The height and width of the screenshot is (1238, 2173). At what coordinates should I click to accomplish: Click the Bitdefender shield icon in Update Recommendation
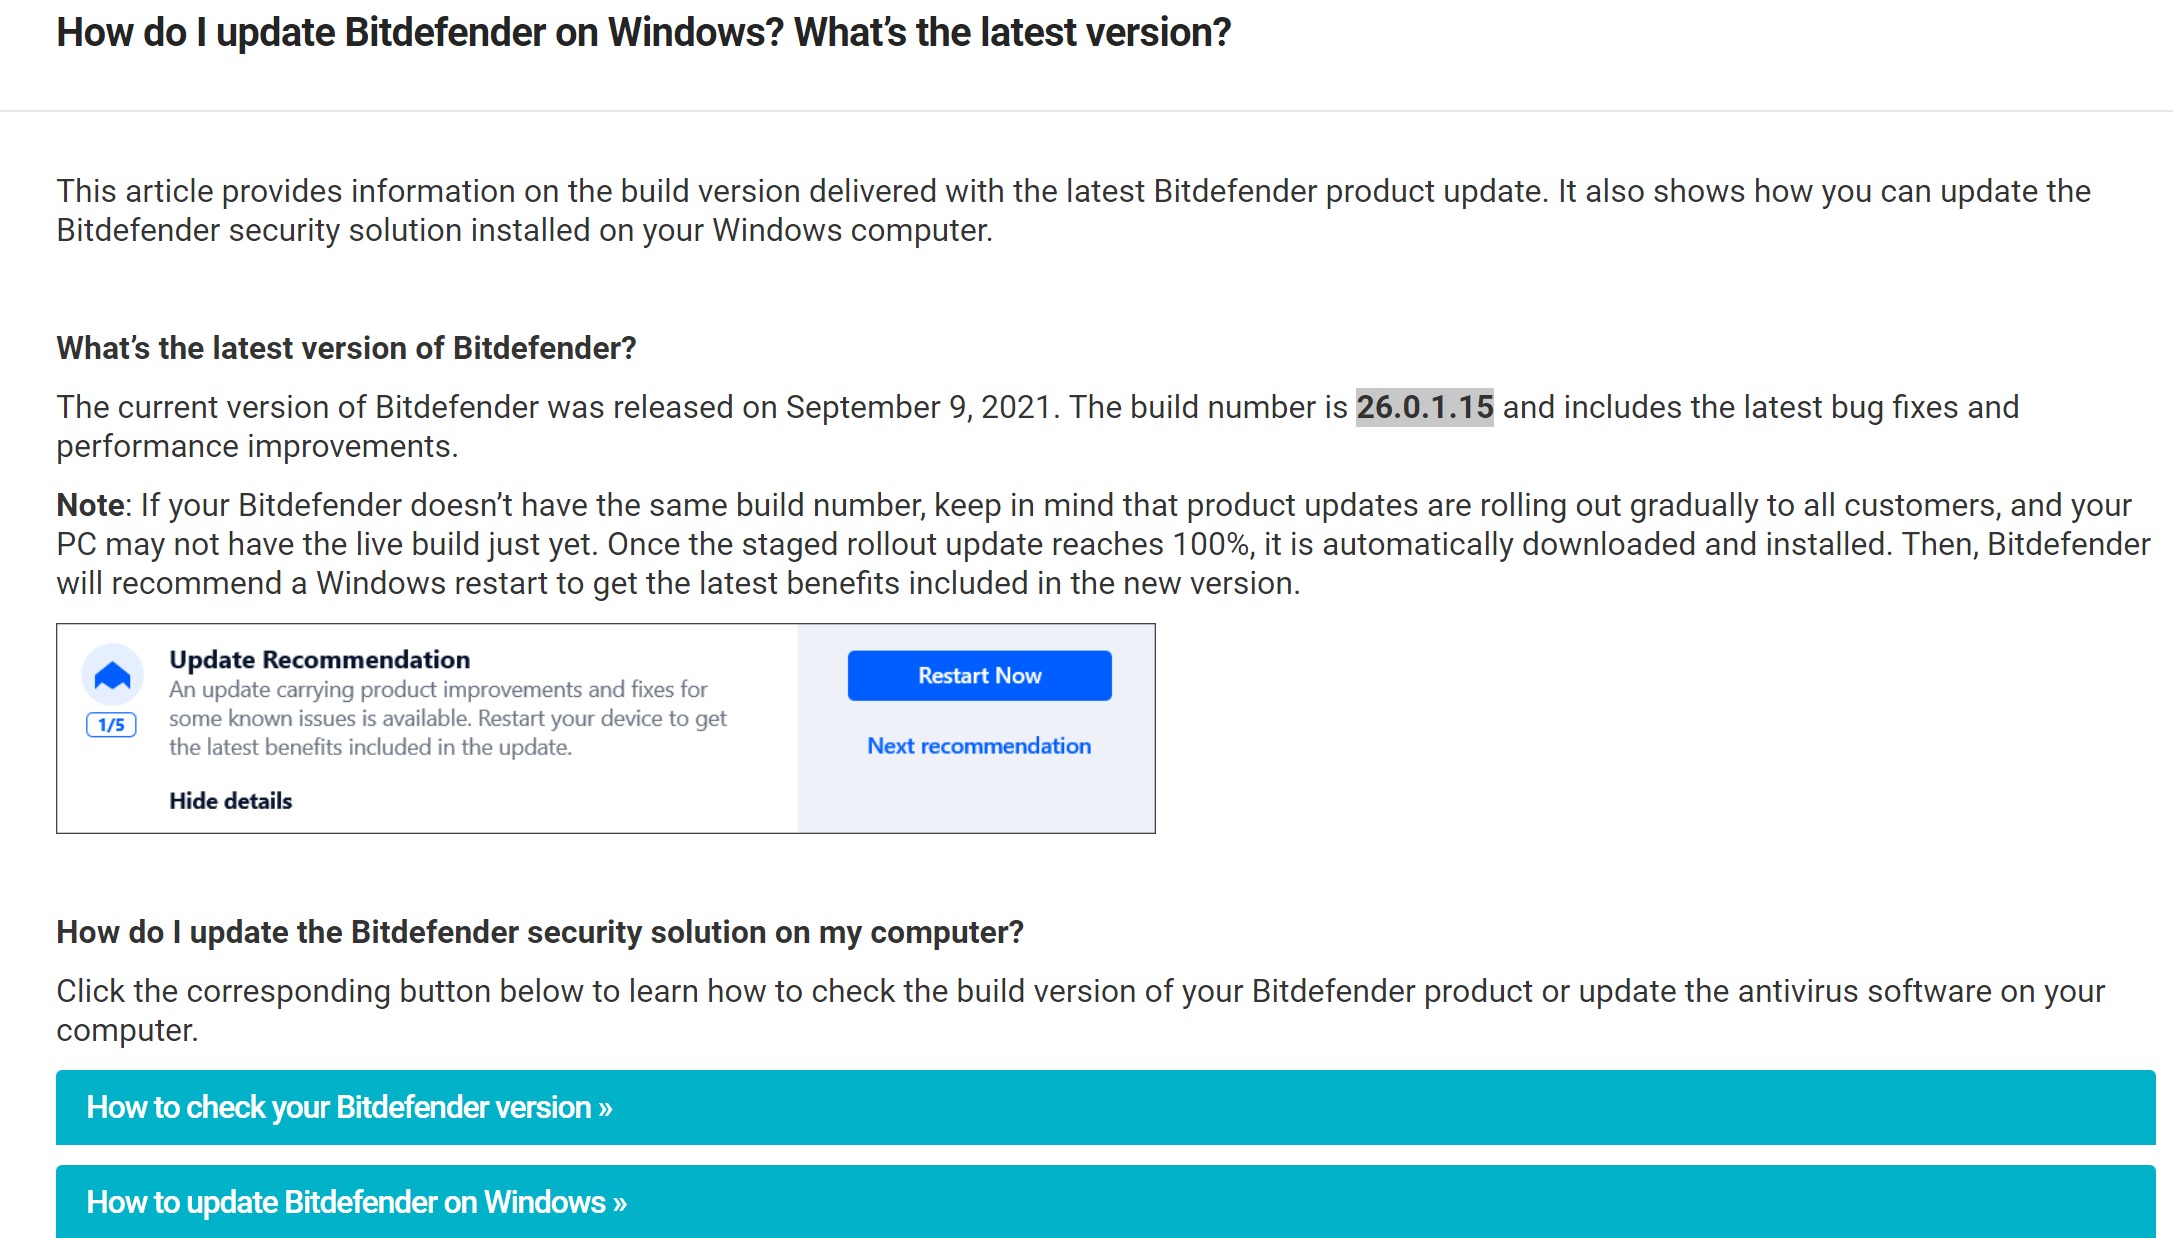(112, 676)
